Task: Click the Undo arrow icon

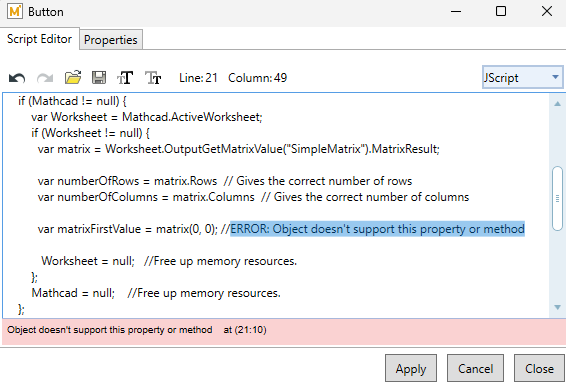Action: point(17,78)
